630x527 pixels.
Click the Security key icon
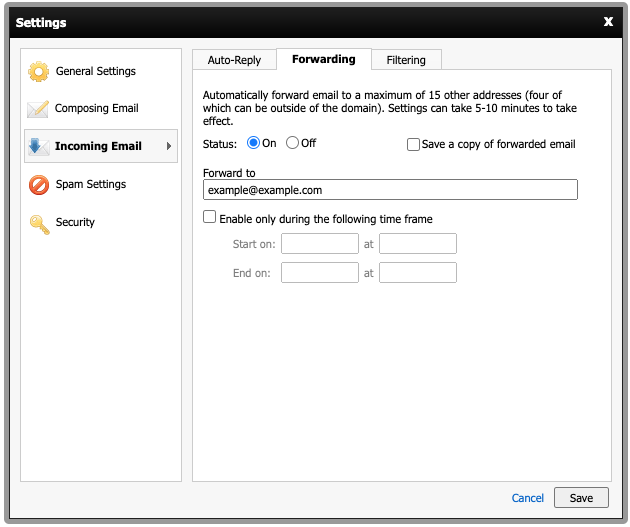pyautogui.click(x=39, y=224)
